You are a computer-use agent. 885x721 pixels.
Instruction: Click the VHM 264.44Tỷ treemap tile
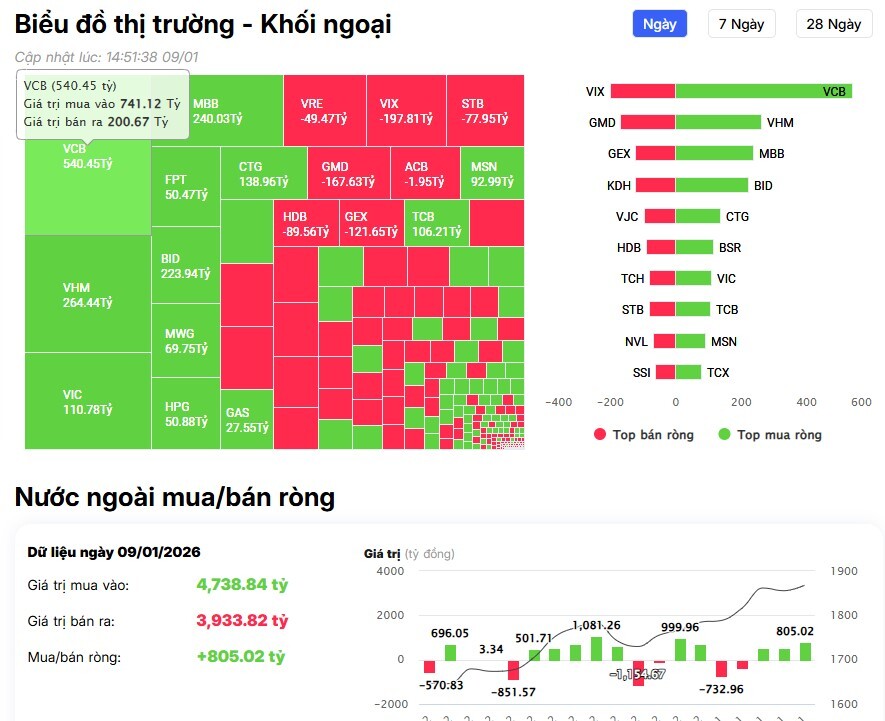[x=87, y=295]
